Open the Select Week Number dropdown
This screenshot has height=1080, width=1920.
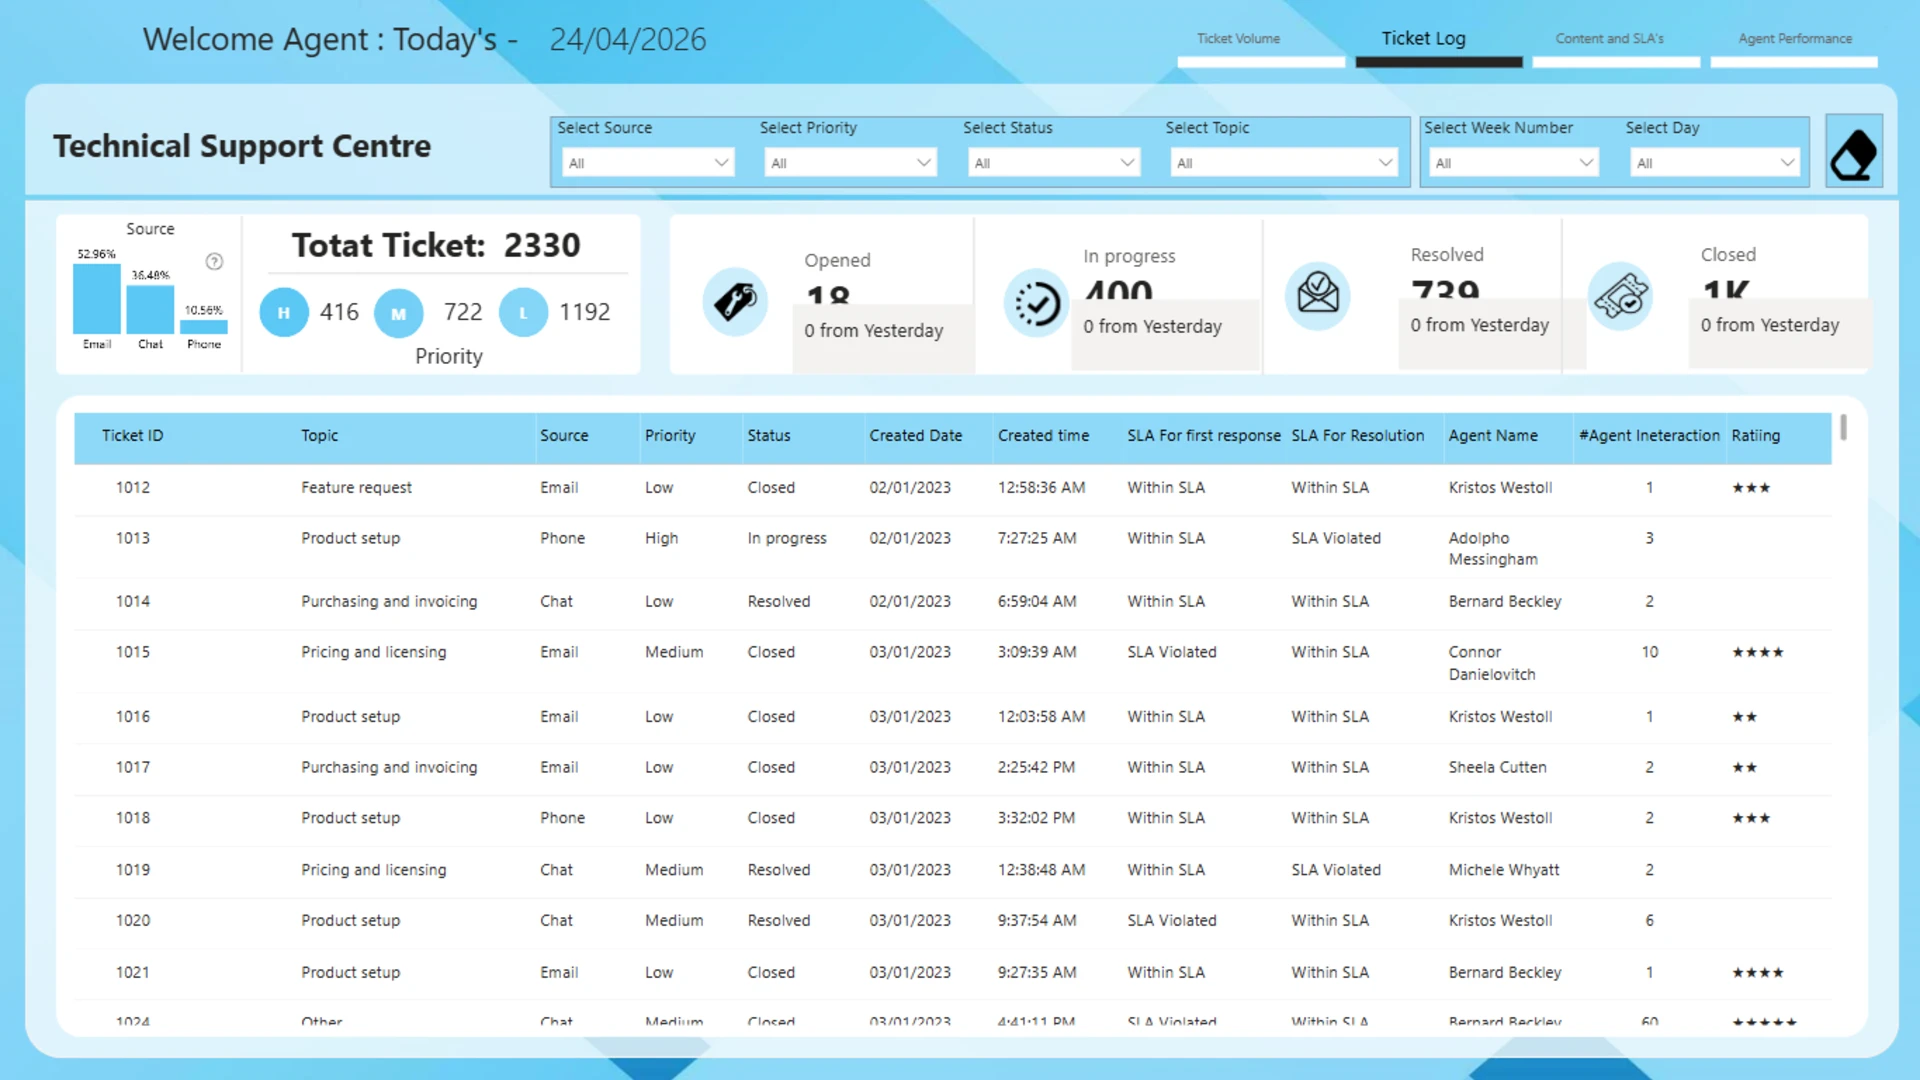pyautogui.click(x=1514, y=162)
